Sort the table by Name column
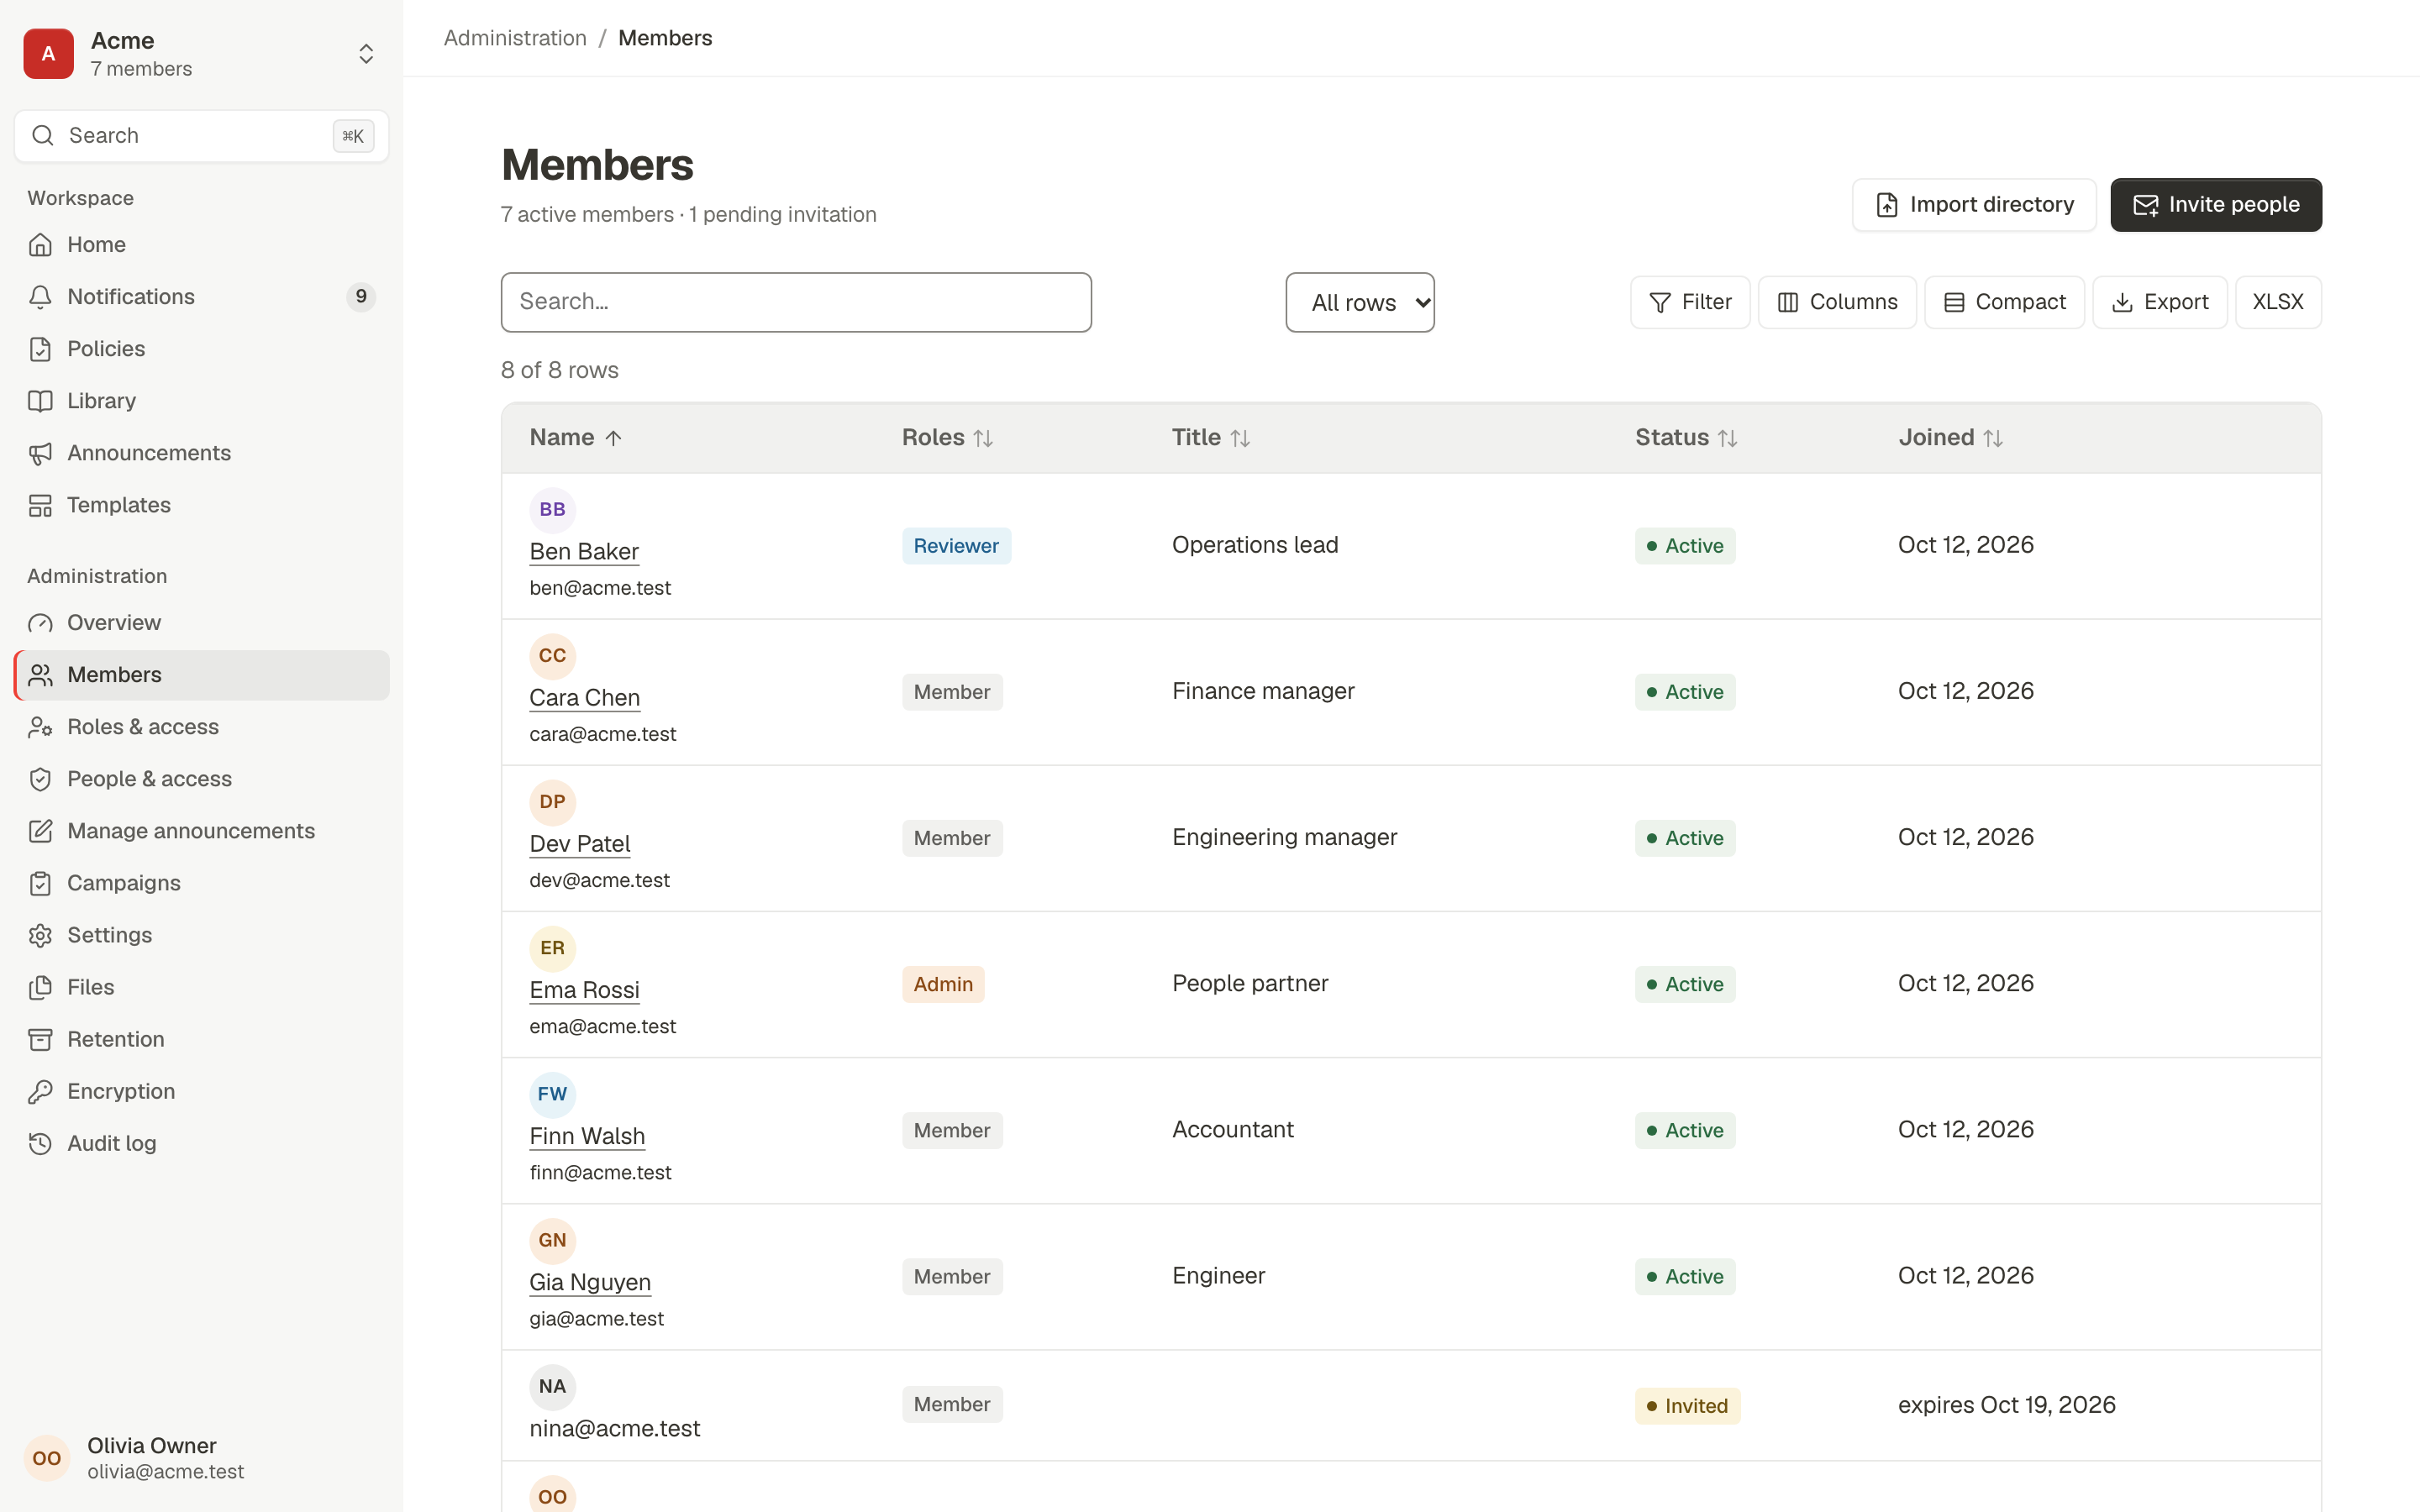Image resolution: width=2420 pixels, height=1512 pixels. 576,438
